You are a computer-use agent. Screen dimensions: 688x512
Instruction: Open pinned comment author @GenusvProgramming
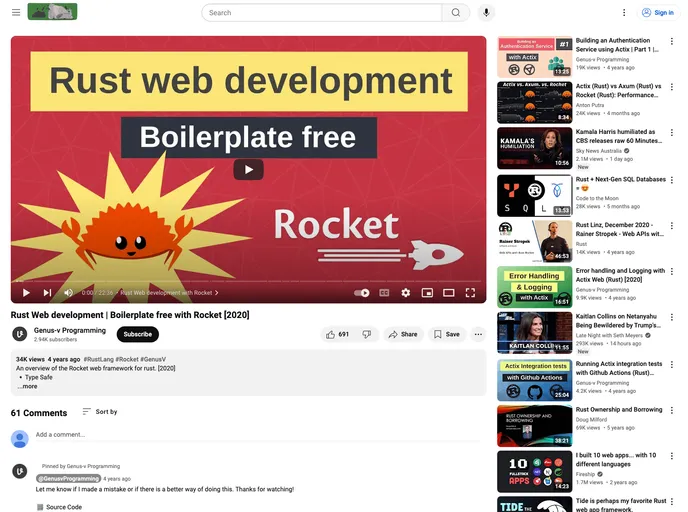tap(68, 479)
